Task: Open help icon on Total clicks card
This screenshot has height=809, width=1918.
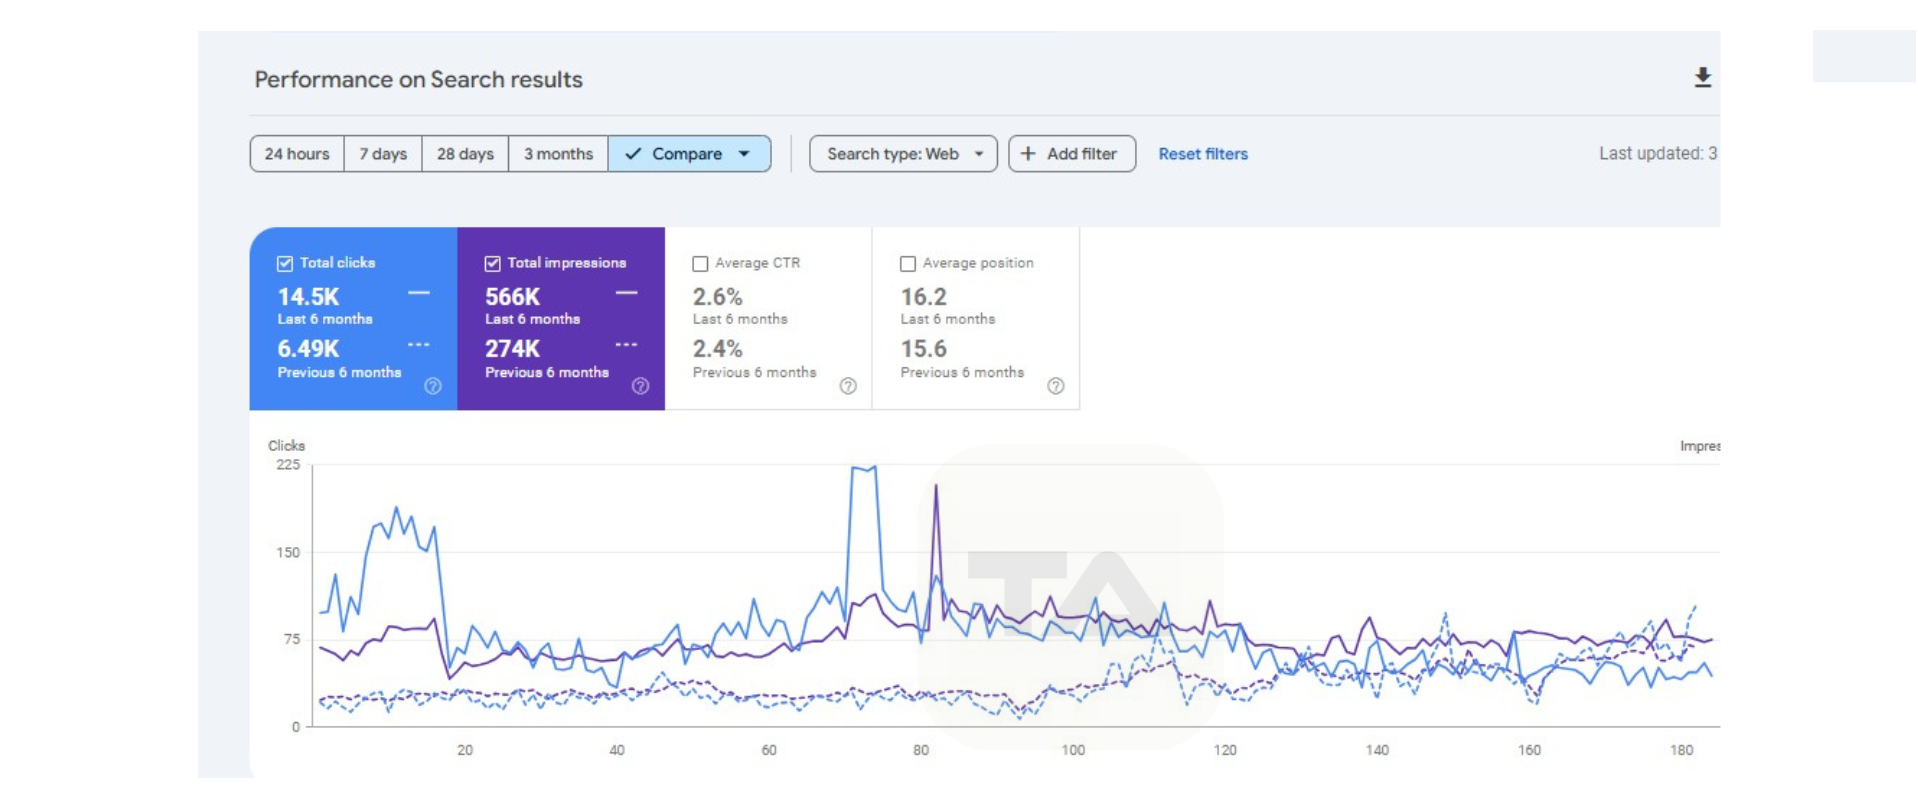Action: (x=432, y=386)
